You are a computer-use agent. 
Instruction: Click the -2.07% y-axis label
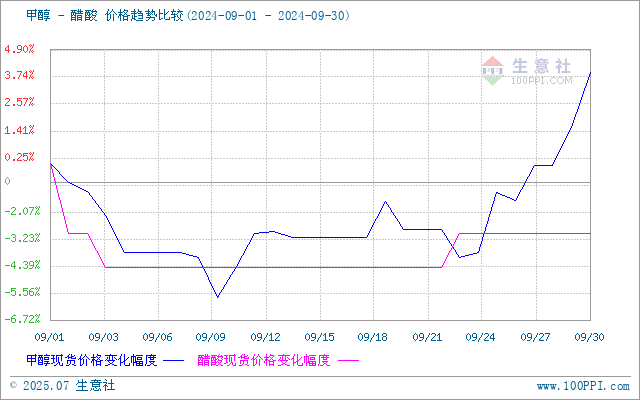22,211
